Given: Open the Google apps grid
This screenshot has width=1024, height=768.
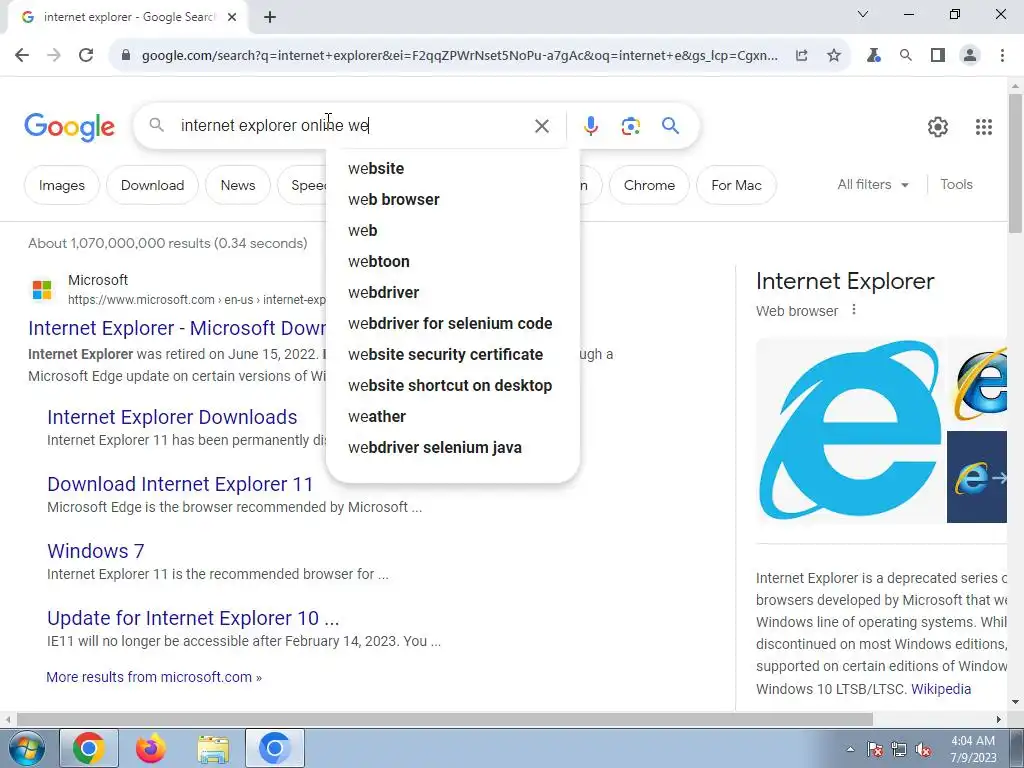Looking at the screenshot, I should 984,127.
